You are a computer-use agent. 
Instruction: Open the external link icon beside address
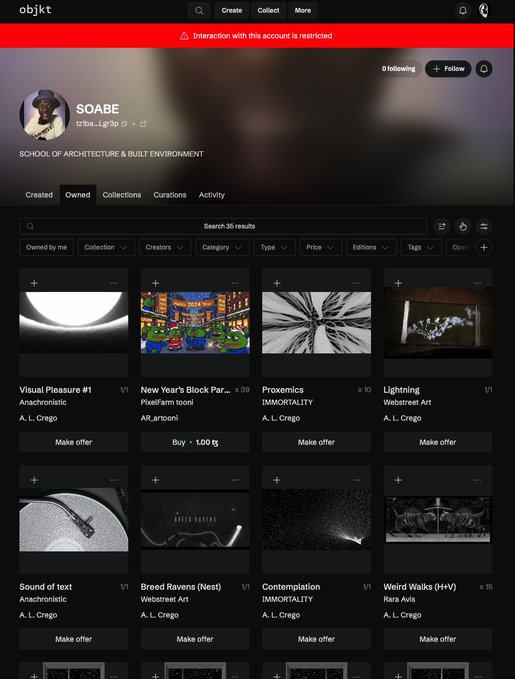coord(143,124)
